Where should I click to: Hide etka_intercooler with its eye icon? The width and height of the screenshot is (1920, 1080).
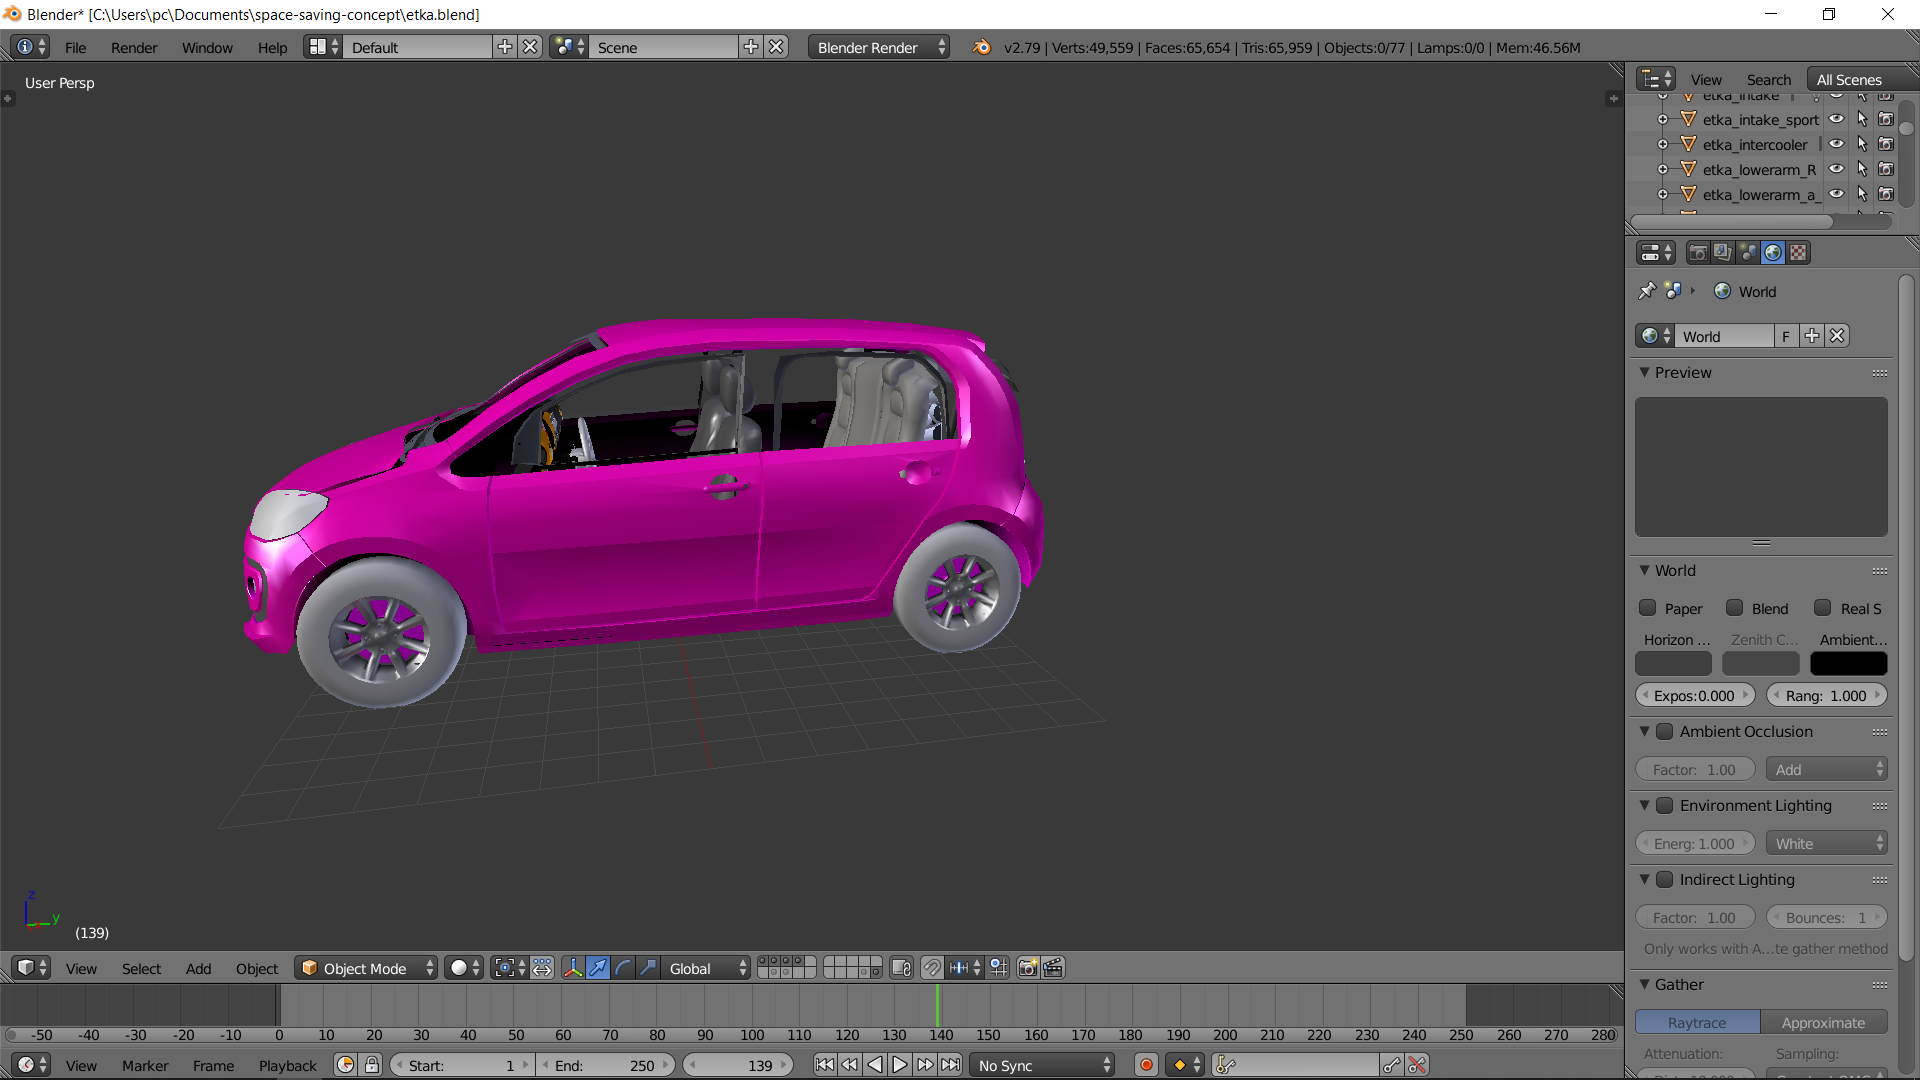pyautogui.click(x=1837, y=144)
